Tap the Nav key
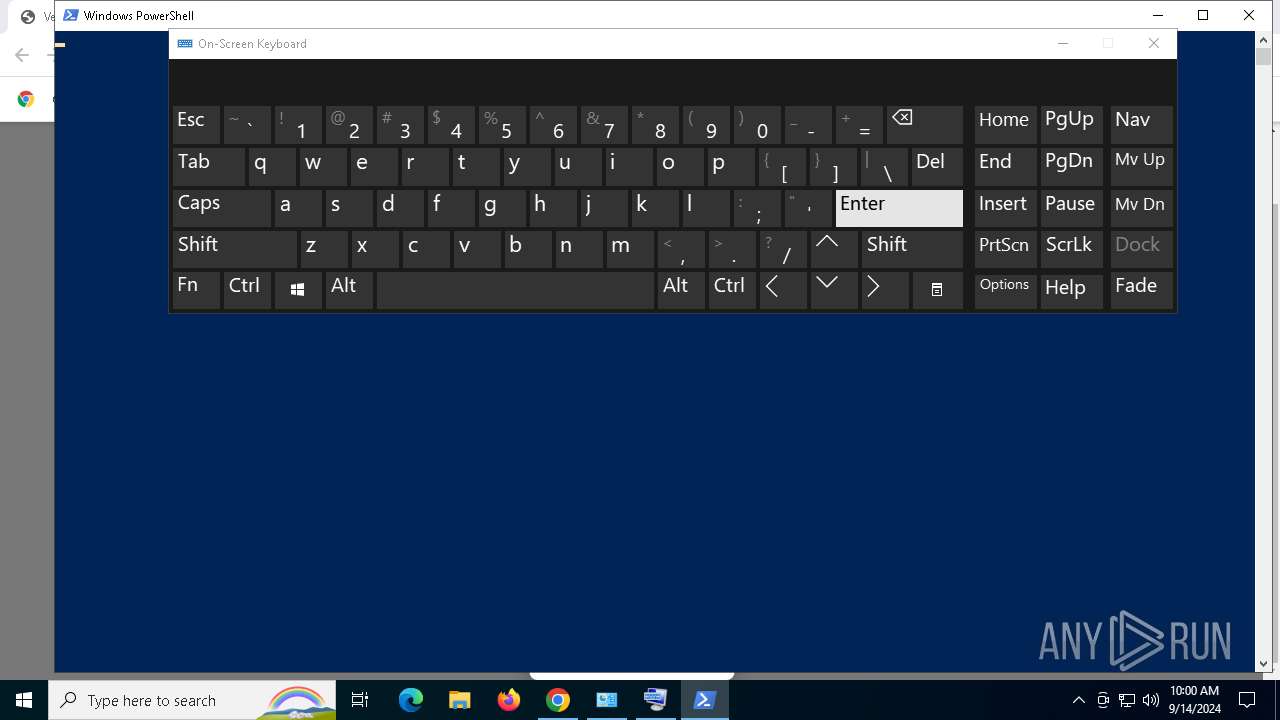Image resolution: width=1280 pixels, height=720 pixels. [1141, 125]
